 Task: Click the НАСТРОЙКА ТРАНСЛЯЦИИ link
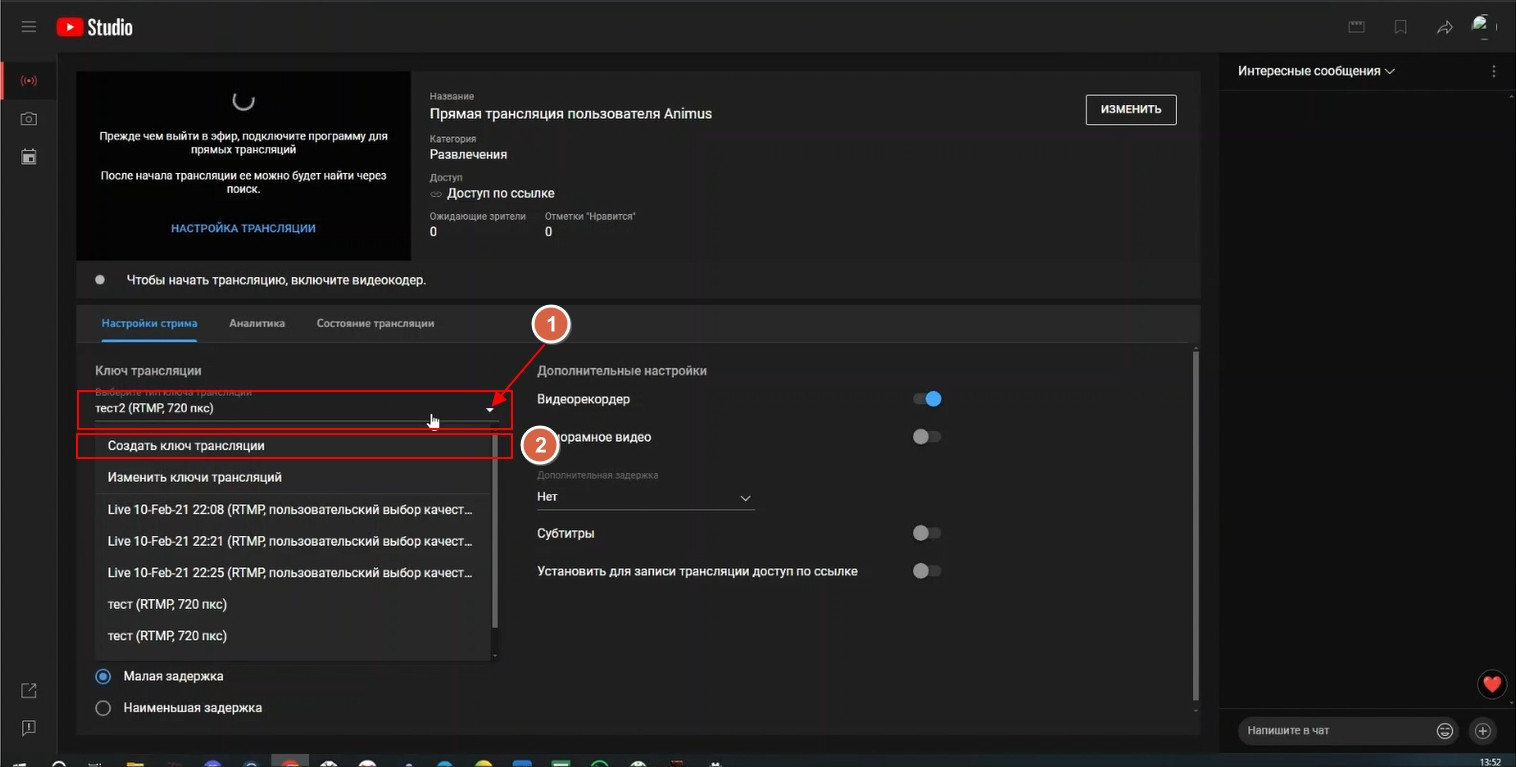243,229
